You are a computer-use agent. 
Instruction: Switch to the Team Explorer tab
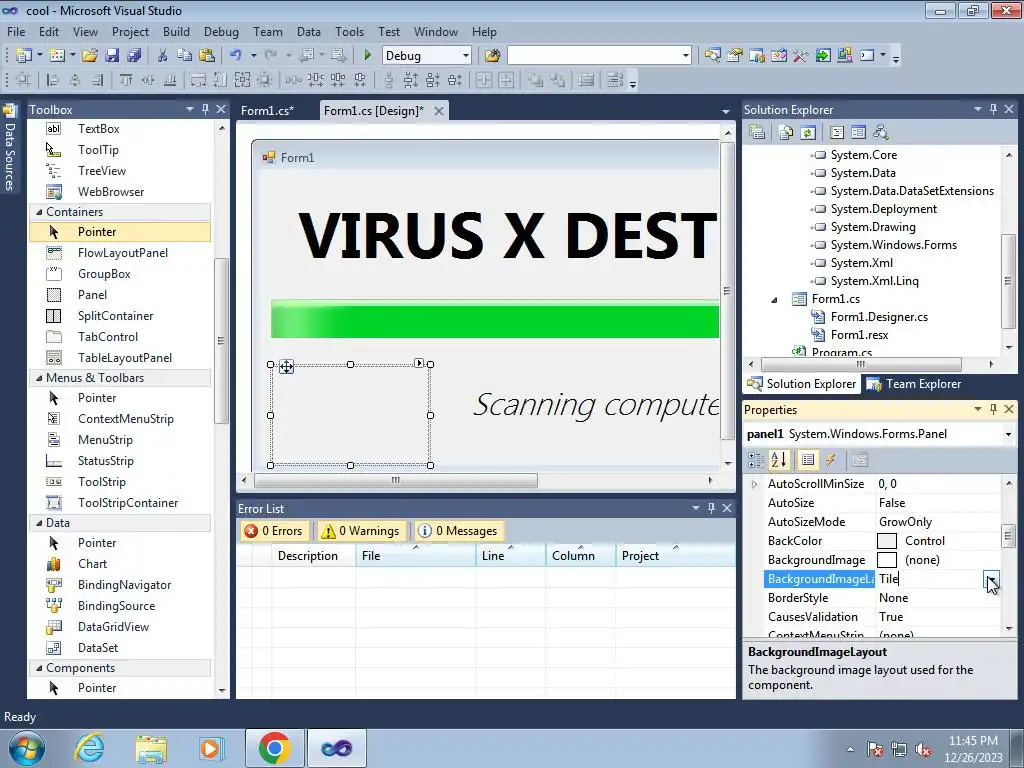[914, 384]
